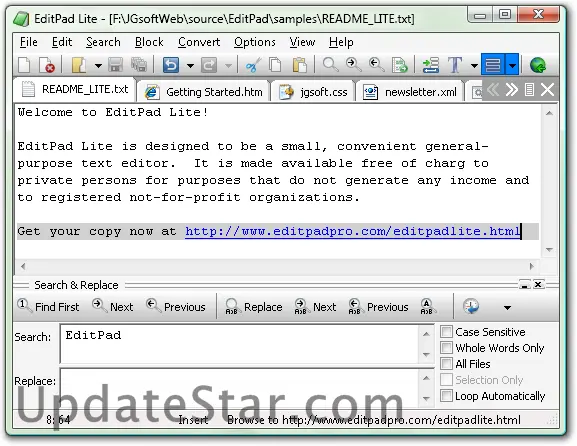
Task: Open the Block menu
Action: 149,42
